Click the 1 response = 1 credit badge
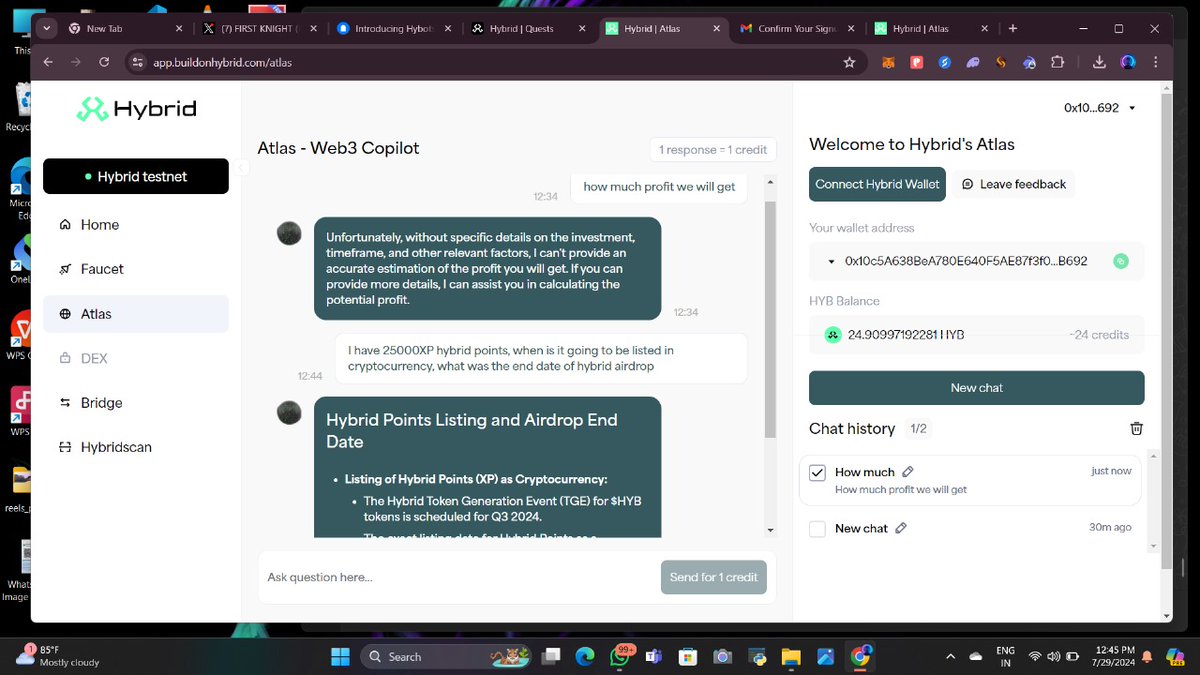 coord(712,150)
